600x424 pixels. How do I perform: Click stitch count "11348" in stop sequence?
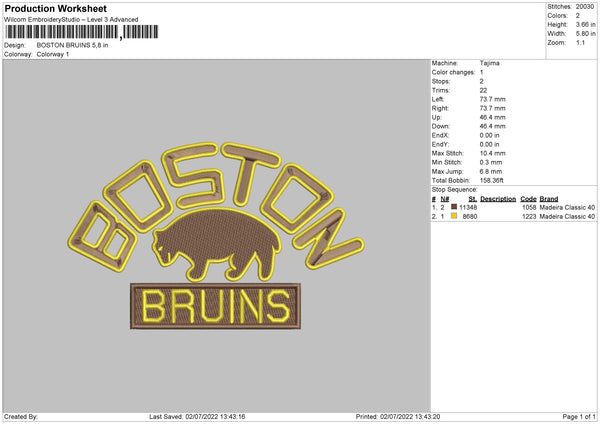pos(468,207)
